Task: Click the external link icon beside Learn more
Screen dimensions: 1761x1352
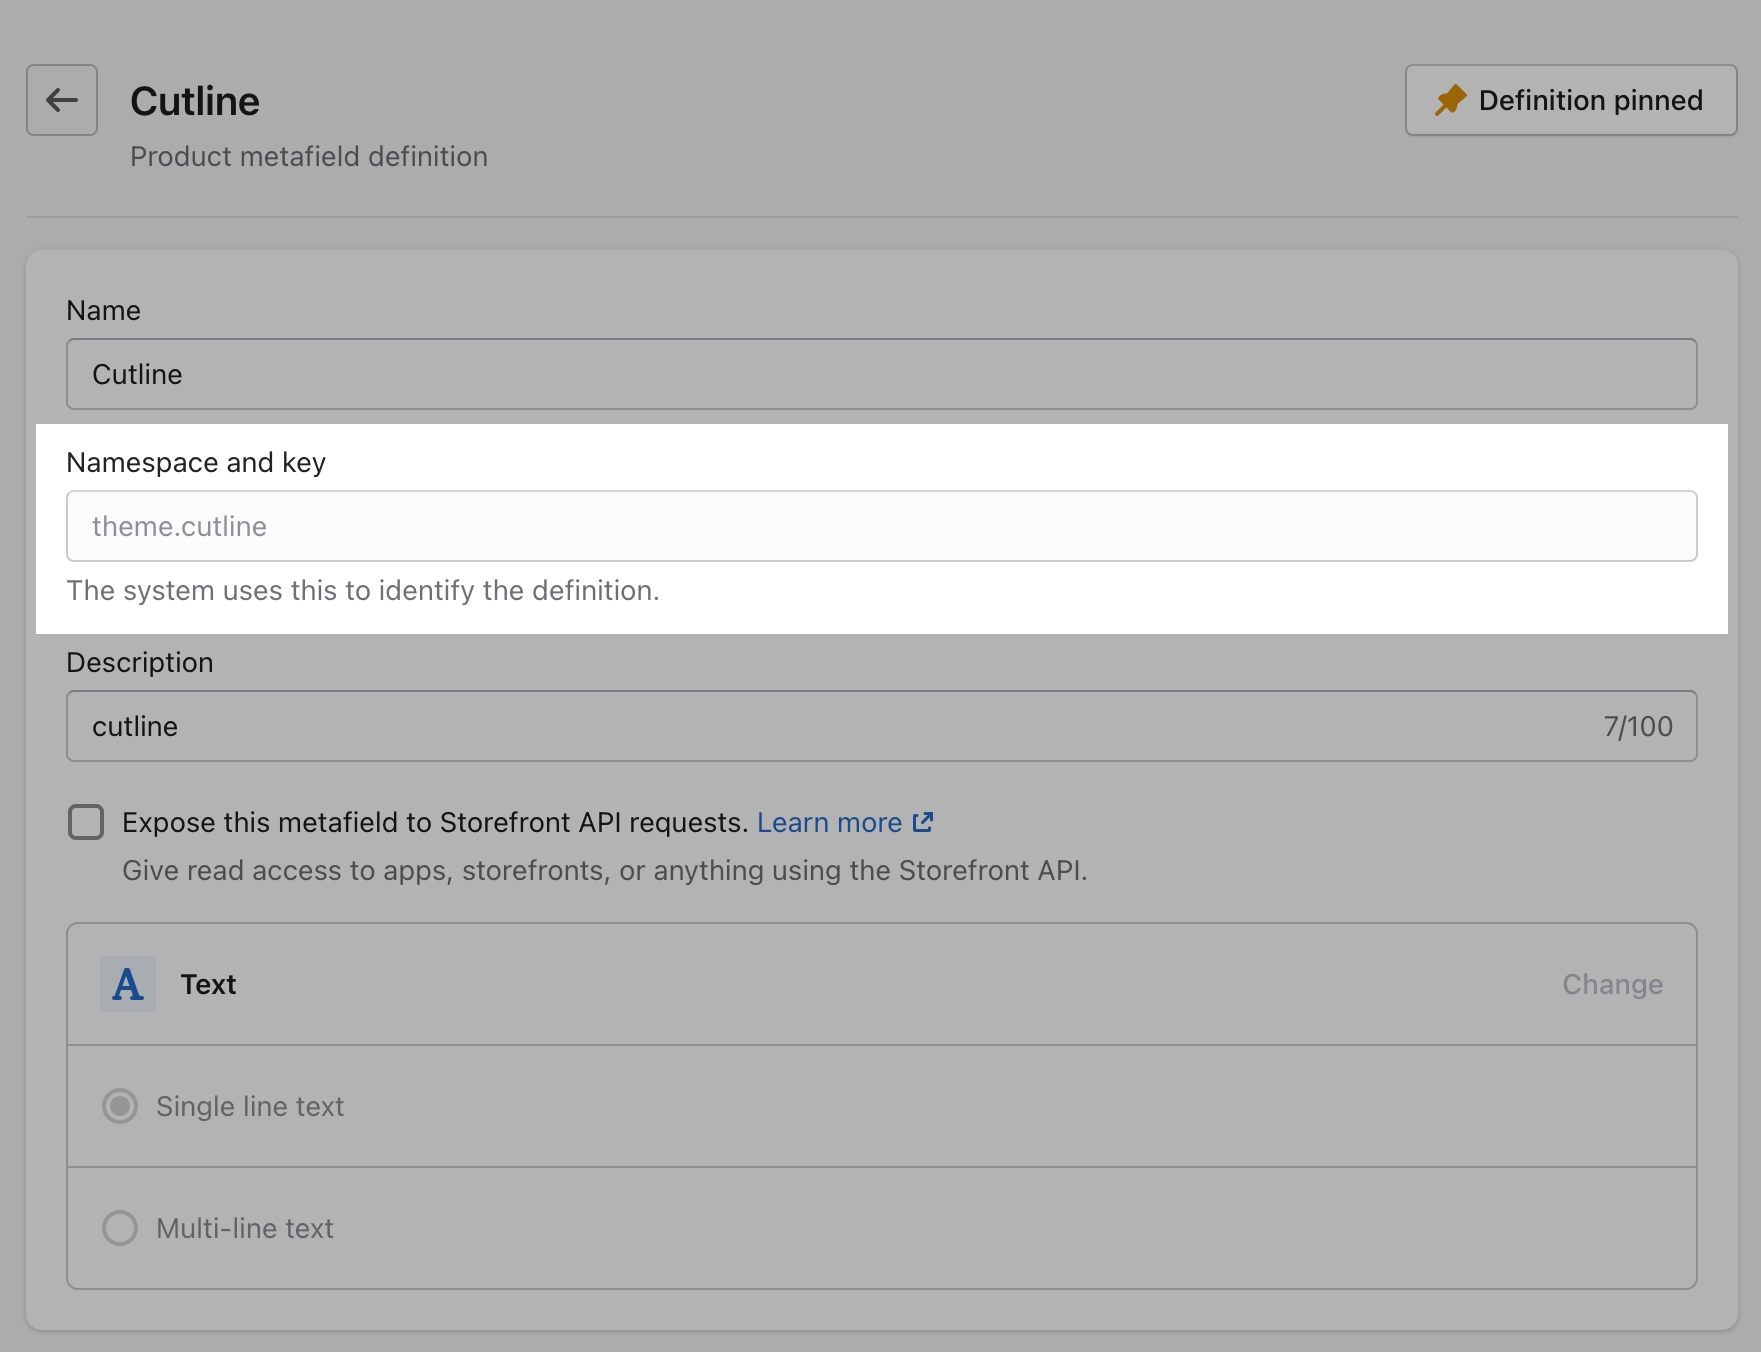Action: [923, 822]
